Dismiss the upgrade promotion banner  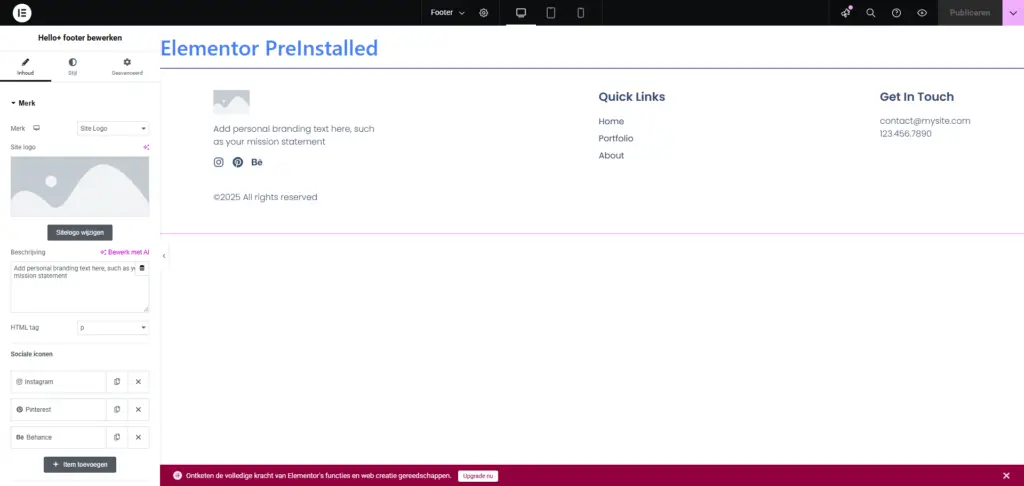1006,476
